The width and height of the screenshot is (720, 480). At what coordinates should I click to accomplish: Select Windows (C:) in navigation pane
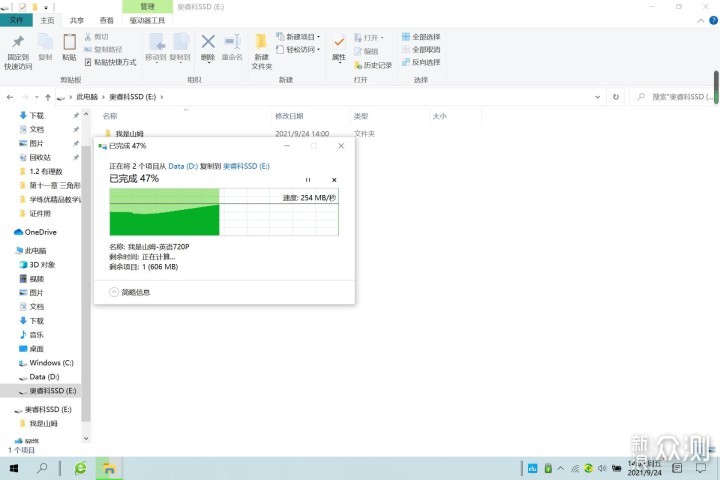pos(46,362)
